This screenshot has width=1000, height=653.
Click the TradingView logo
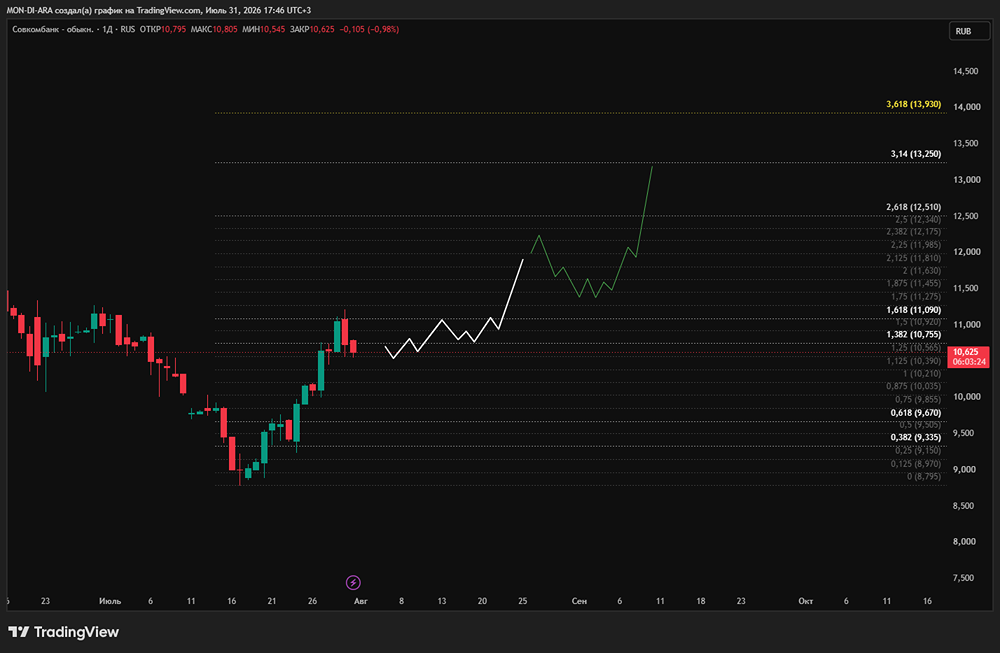click(64, 632)
